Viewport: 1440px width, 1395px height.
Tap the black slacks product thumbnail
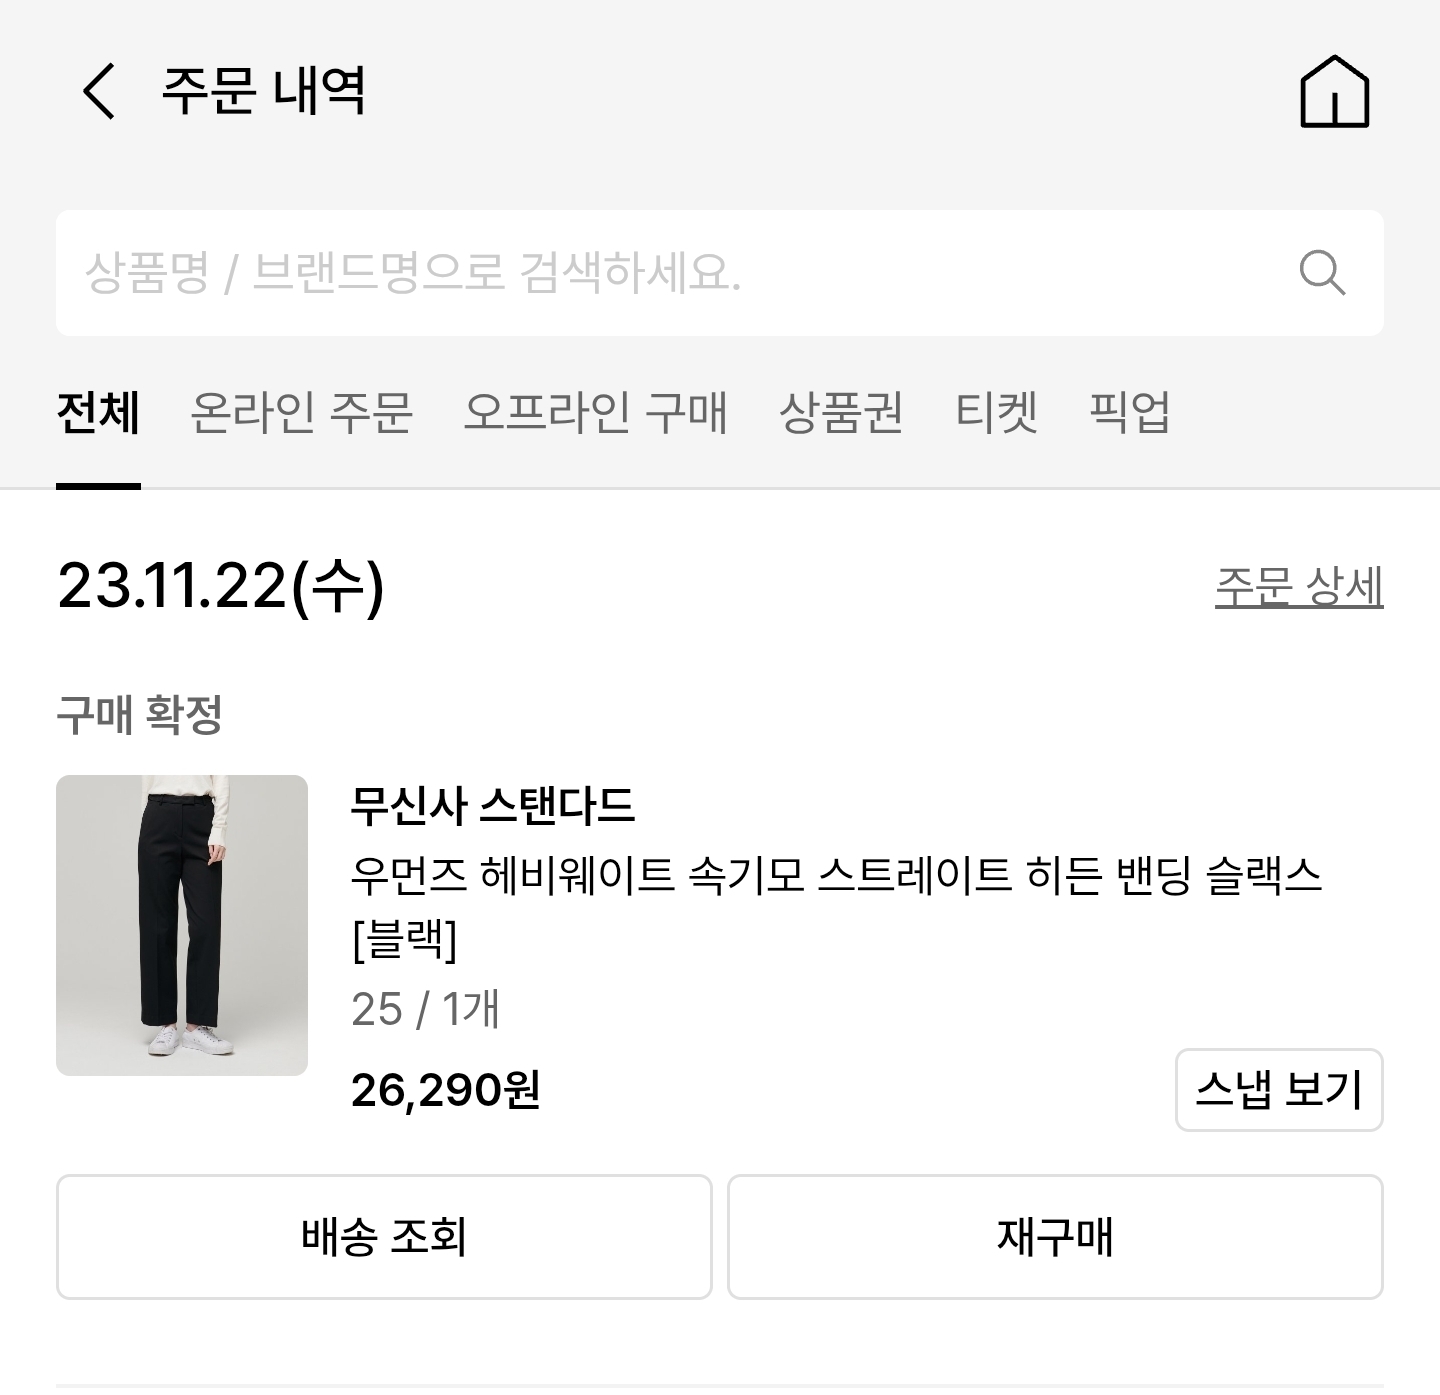(182, 925)
